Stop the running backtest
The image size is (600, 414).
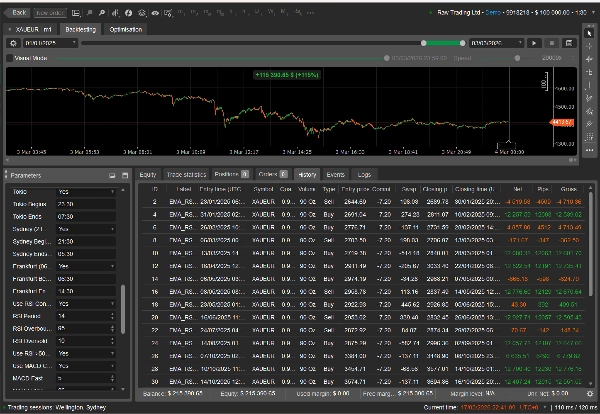pos(552,44)
